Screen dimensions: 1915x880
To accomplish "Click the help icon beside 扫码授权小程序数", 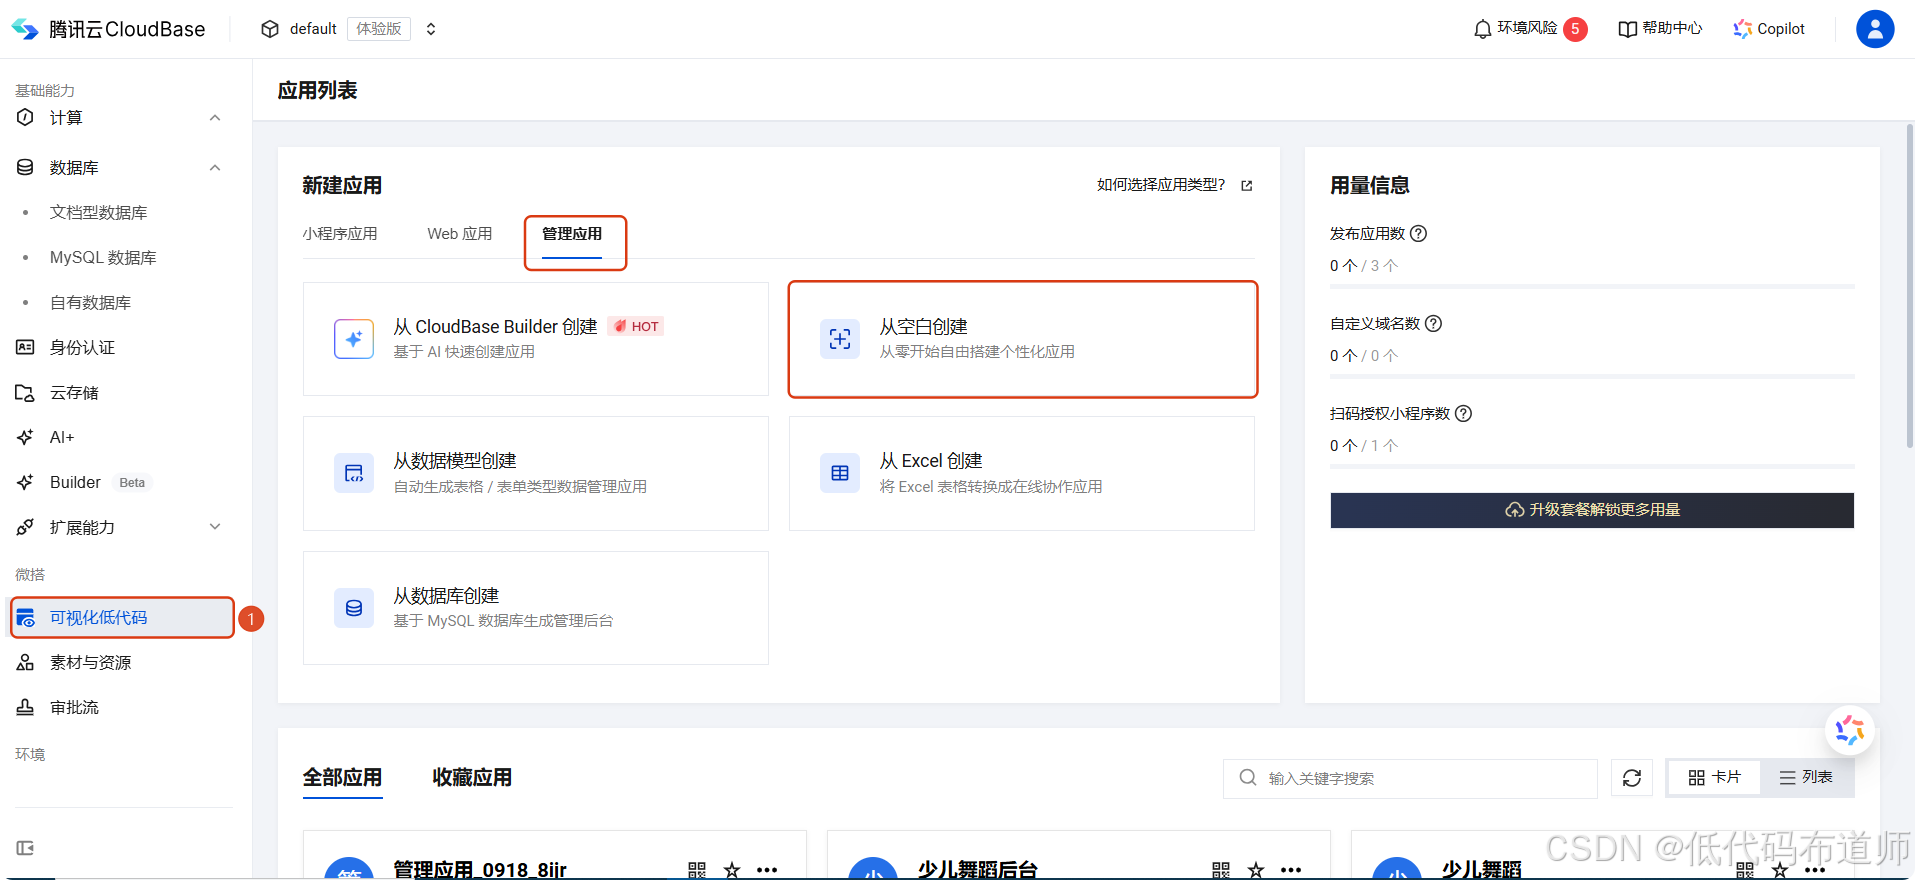I will tap(1463, 414).
